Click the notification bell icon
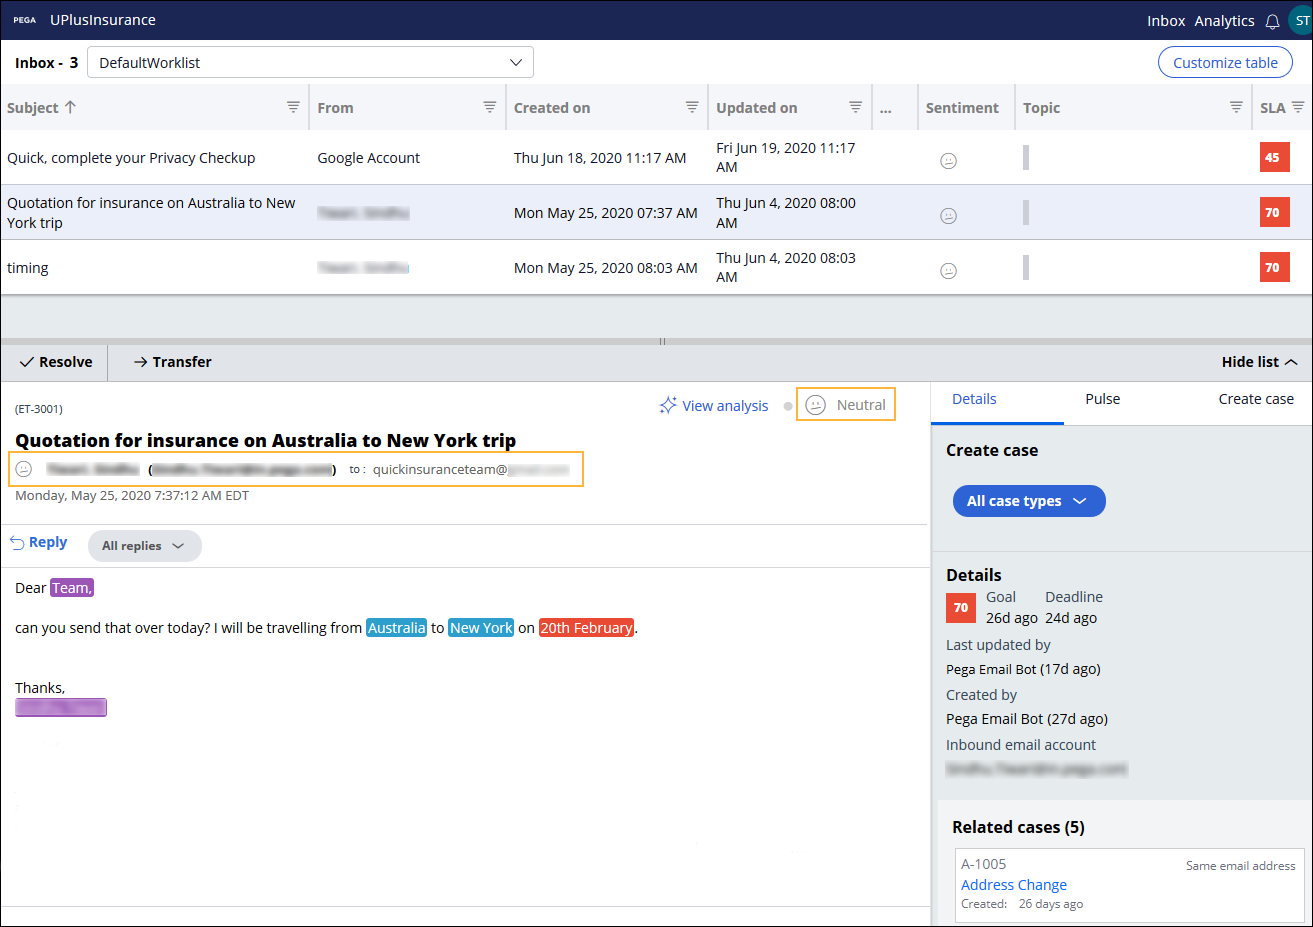Image resolution: width=1313 pixels, height=927 pixels. tap(1272, 21)
